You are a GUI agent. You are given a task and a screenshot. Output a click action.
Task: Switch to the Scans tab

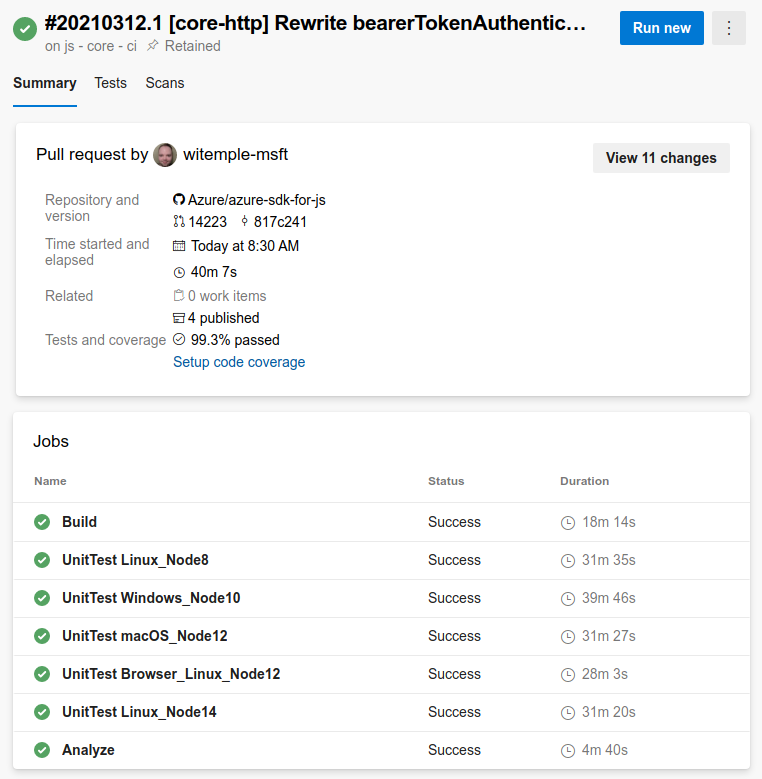point(165,83)
